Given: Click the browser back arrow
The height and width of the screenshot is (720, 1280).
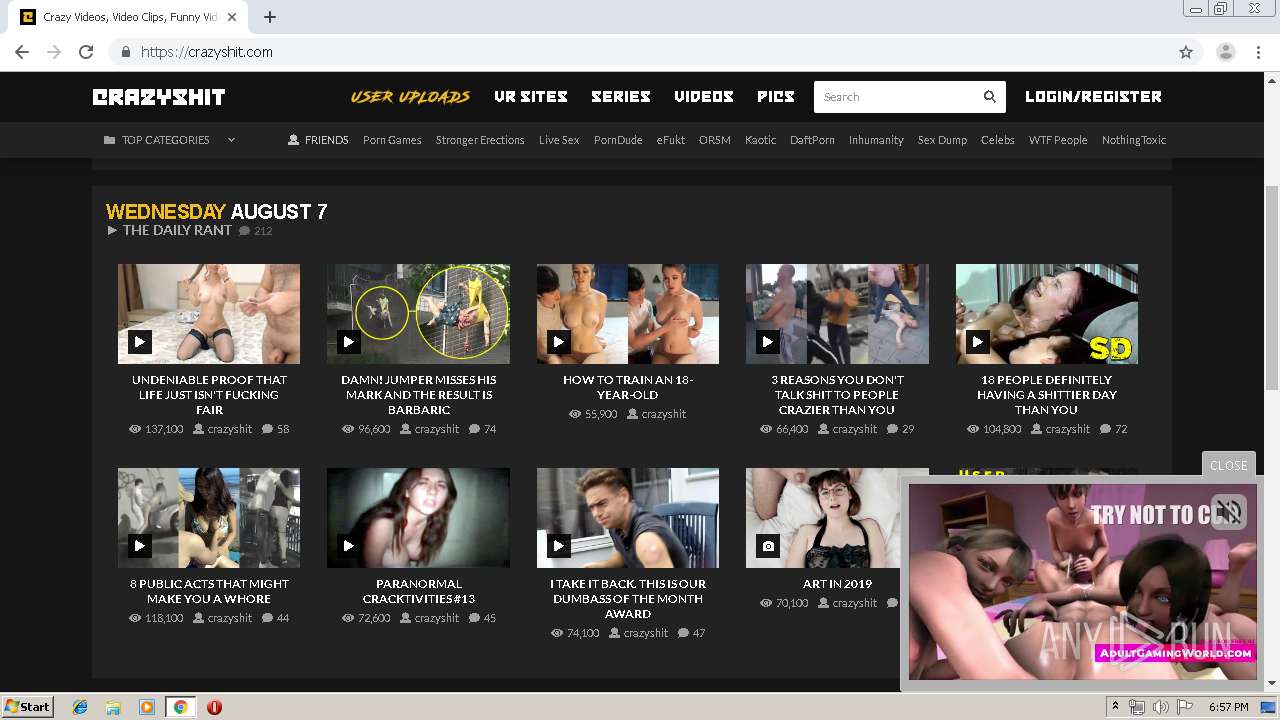Looking at the screenshot, I should tap(22, 52).
